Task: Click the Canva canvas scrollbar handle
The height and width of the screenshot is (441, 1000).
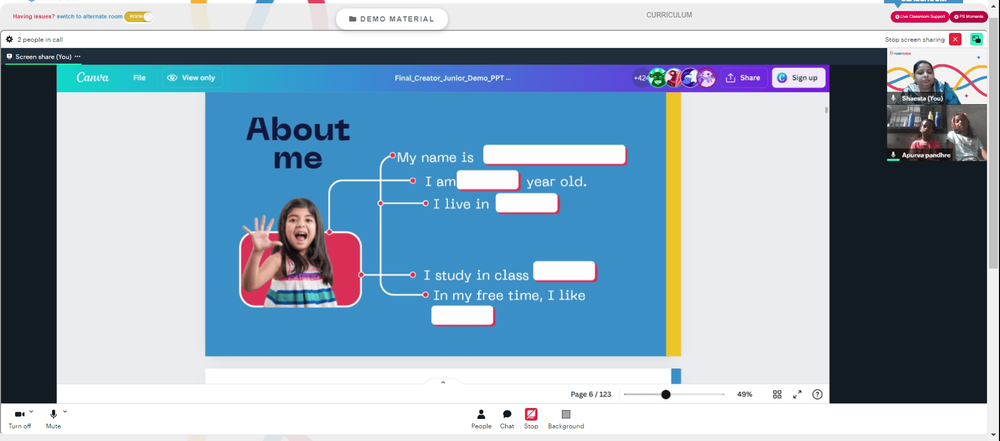Action: click(827, 110)
